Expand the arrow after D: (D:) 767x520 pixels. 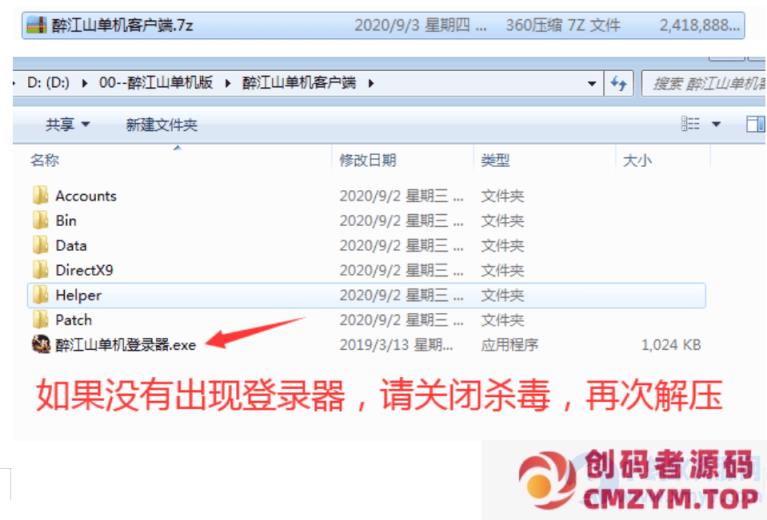[x=85, y=83]
